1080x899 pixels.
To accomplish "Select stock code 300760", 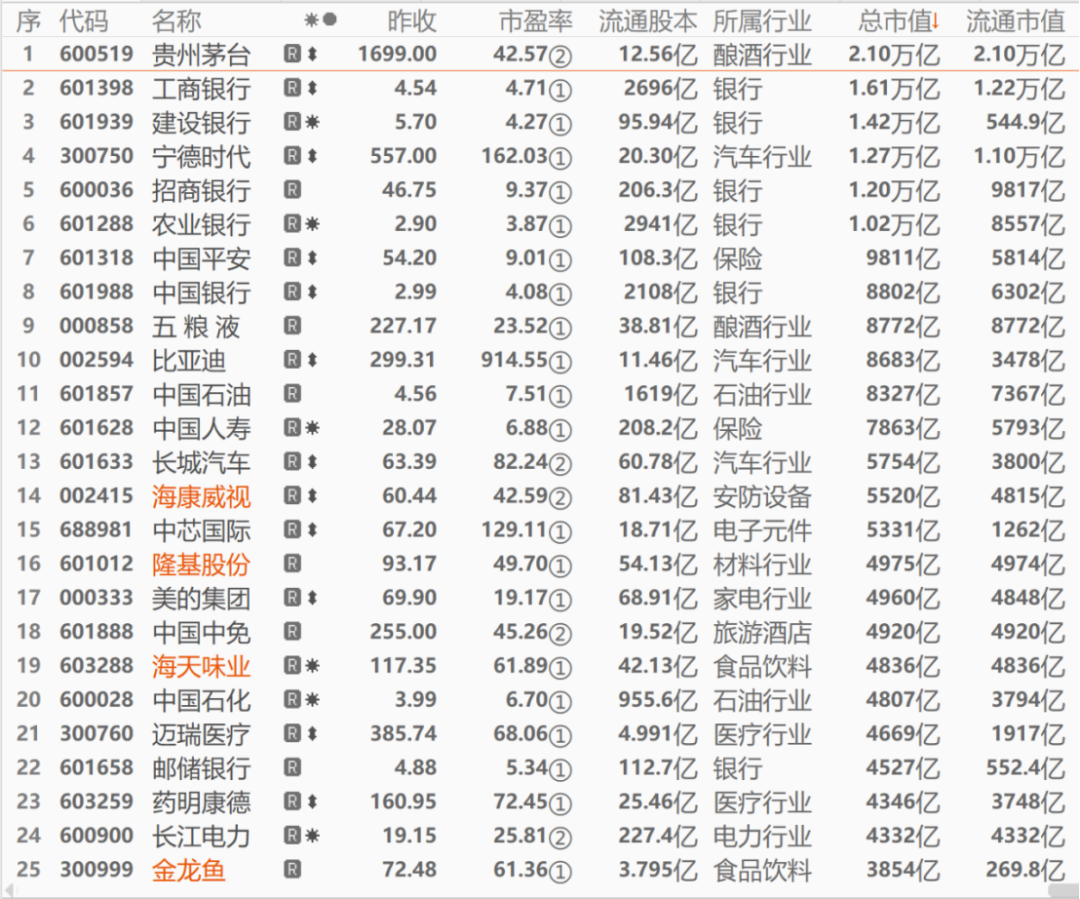I will [x=96, y=734].
